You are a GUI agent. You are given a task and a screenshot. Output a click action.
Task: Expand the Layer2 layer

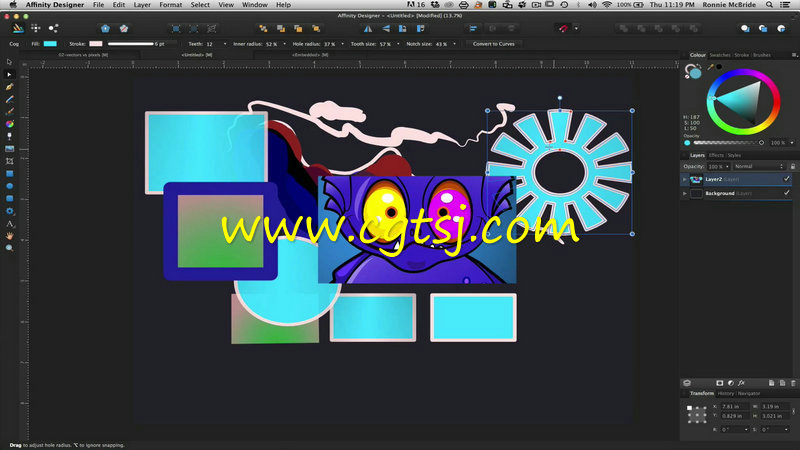(685, 179)
